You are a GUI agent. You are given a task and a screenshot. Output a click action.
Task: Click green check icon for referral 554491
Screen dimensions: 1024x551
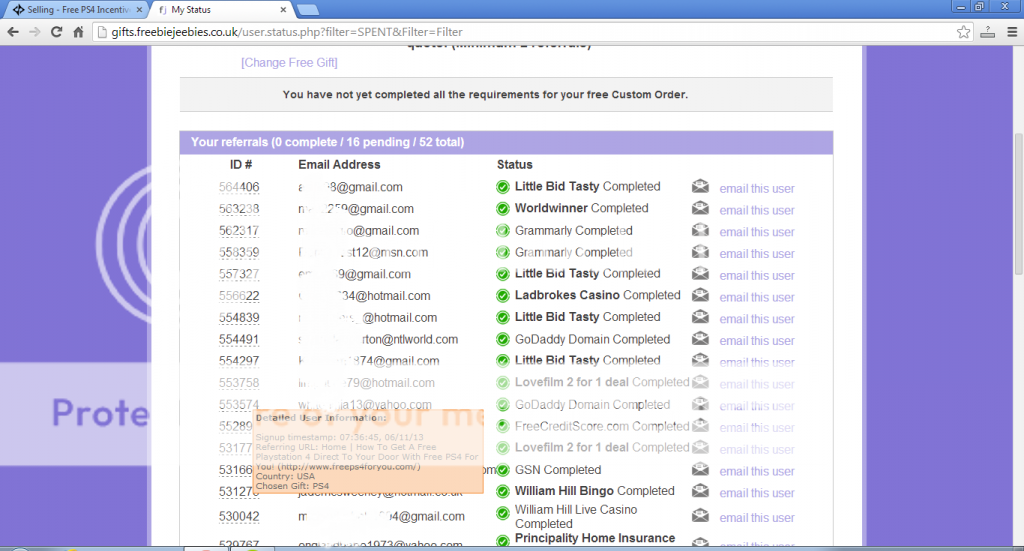502,339
